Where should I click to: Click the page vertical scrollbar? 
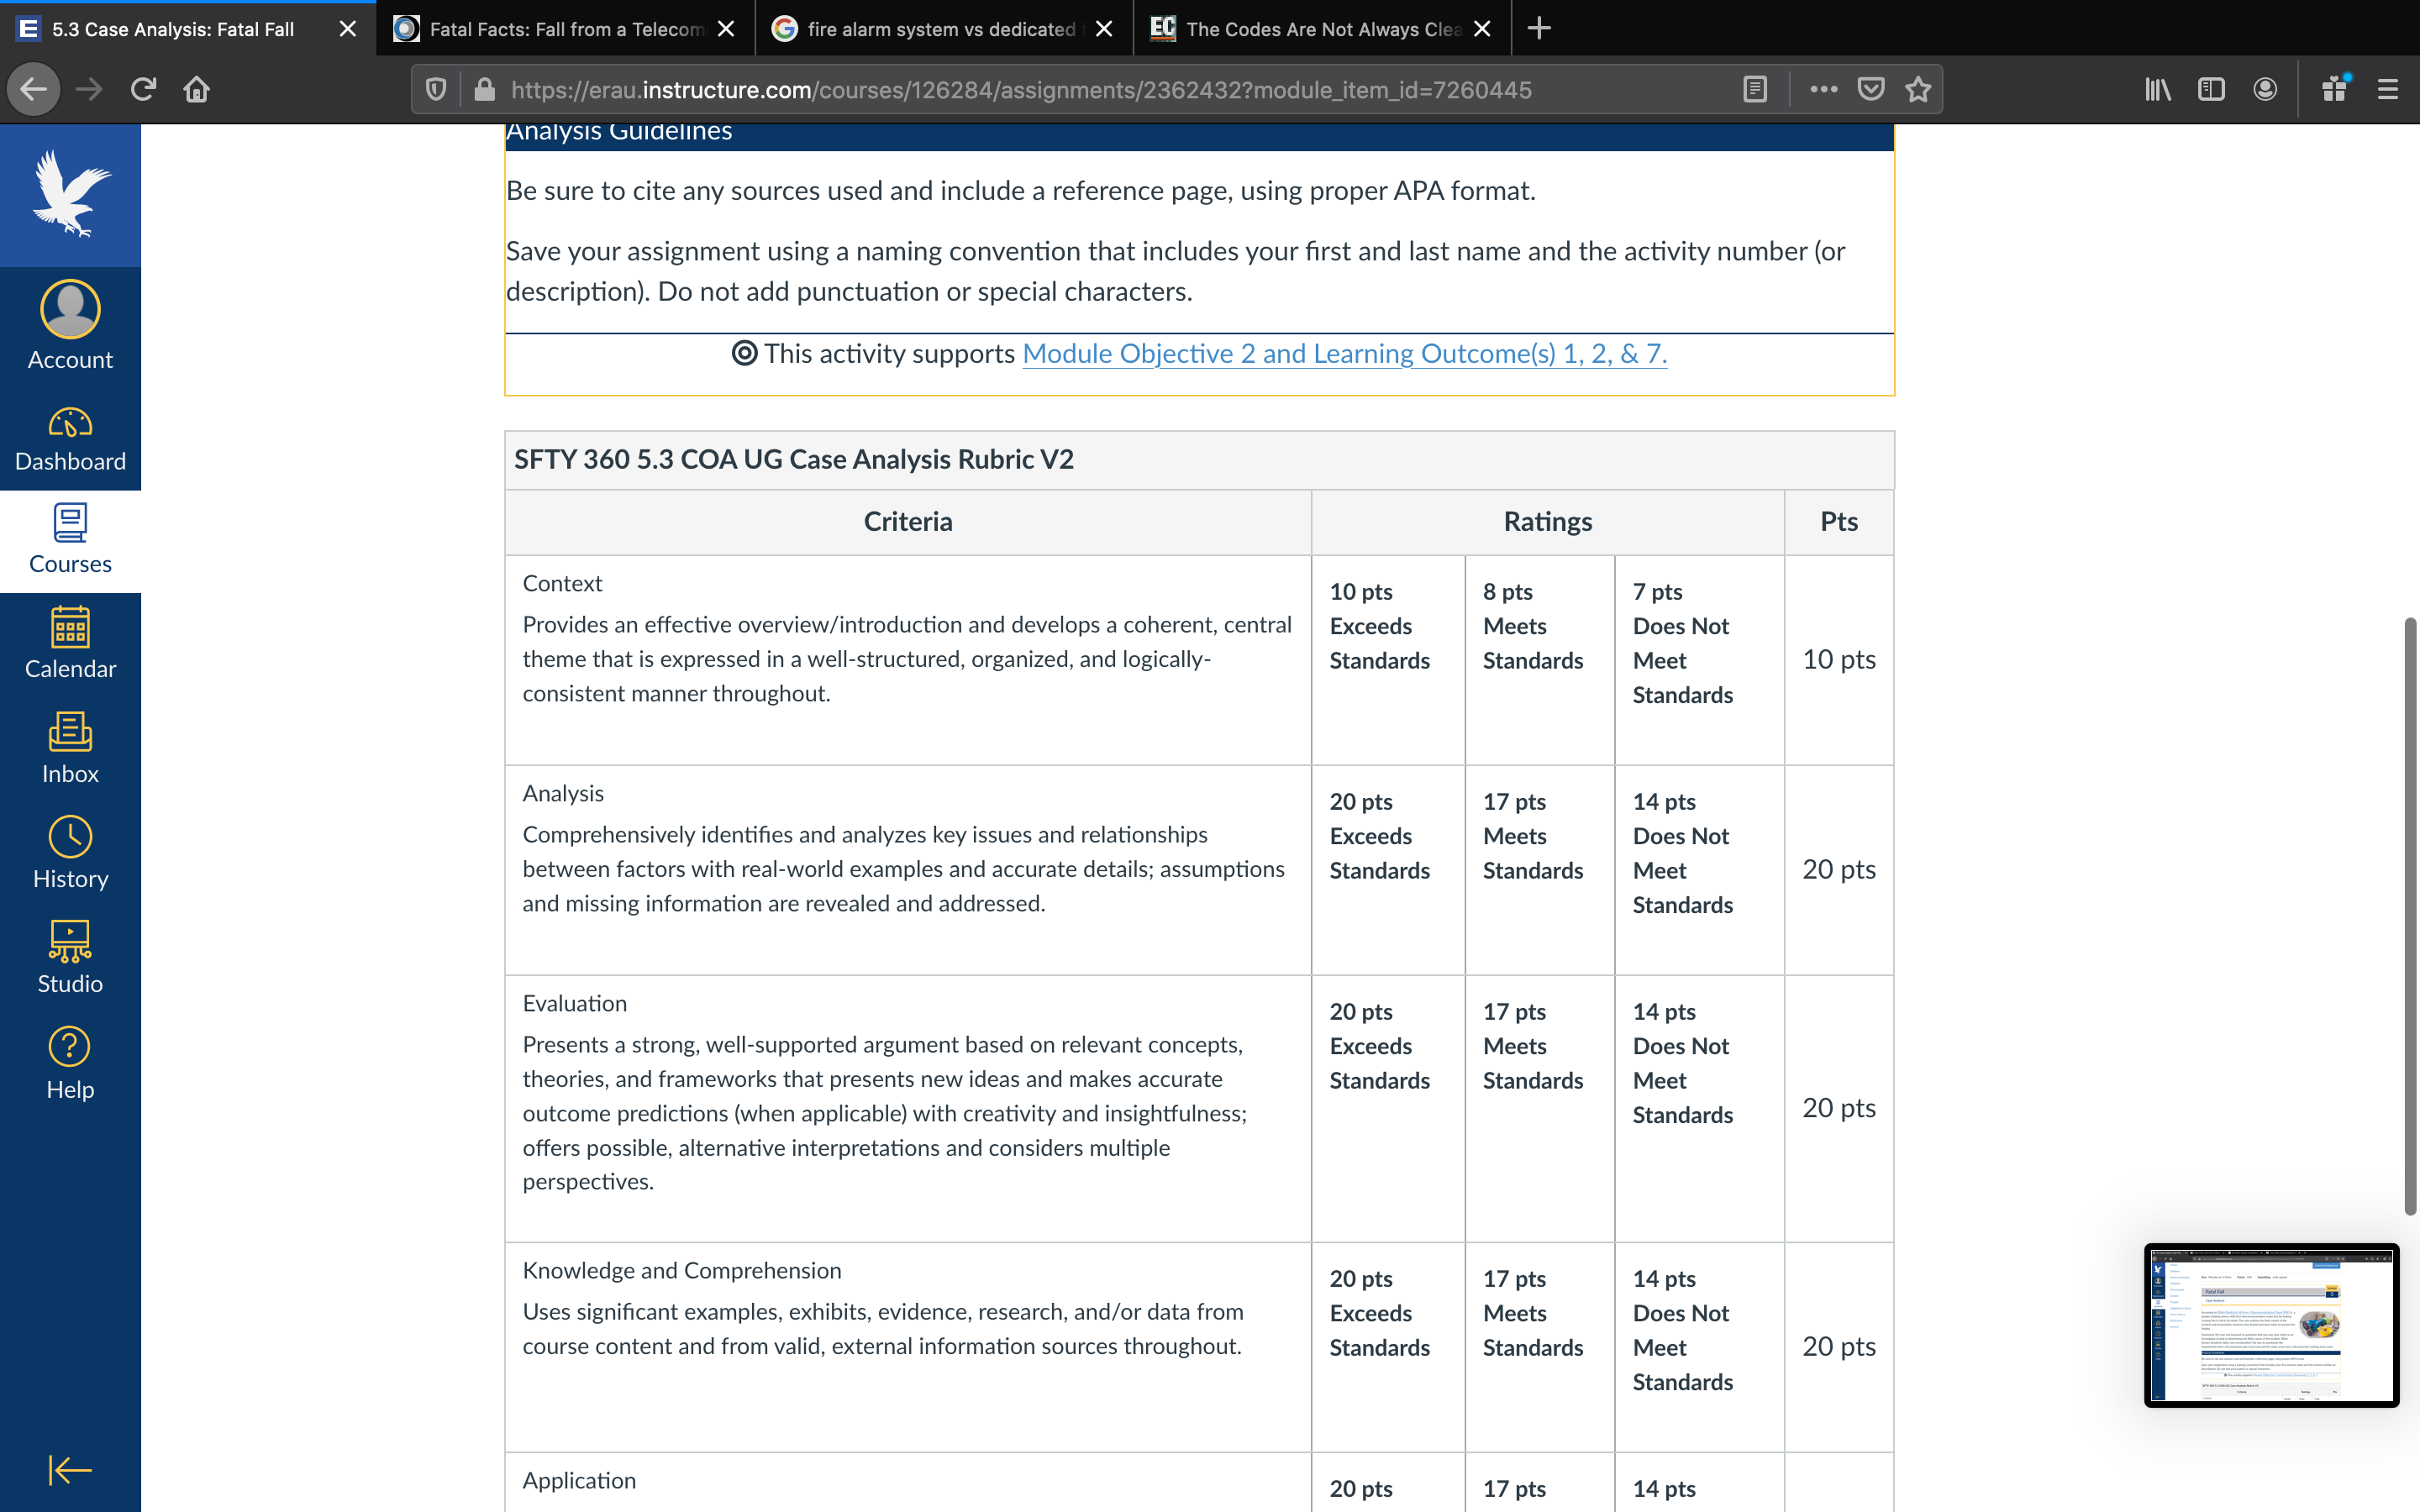pyautogui.click(x=2410, y=916)
